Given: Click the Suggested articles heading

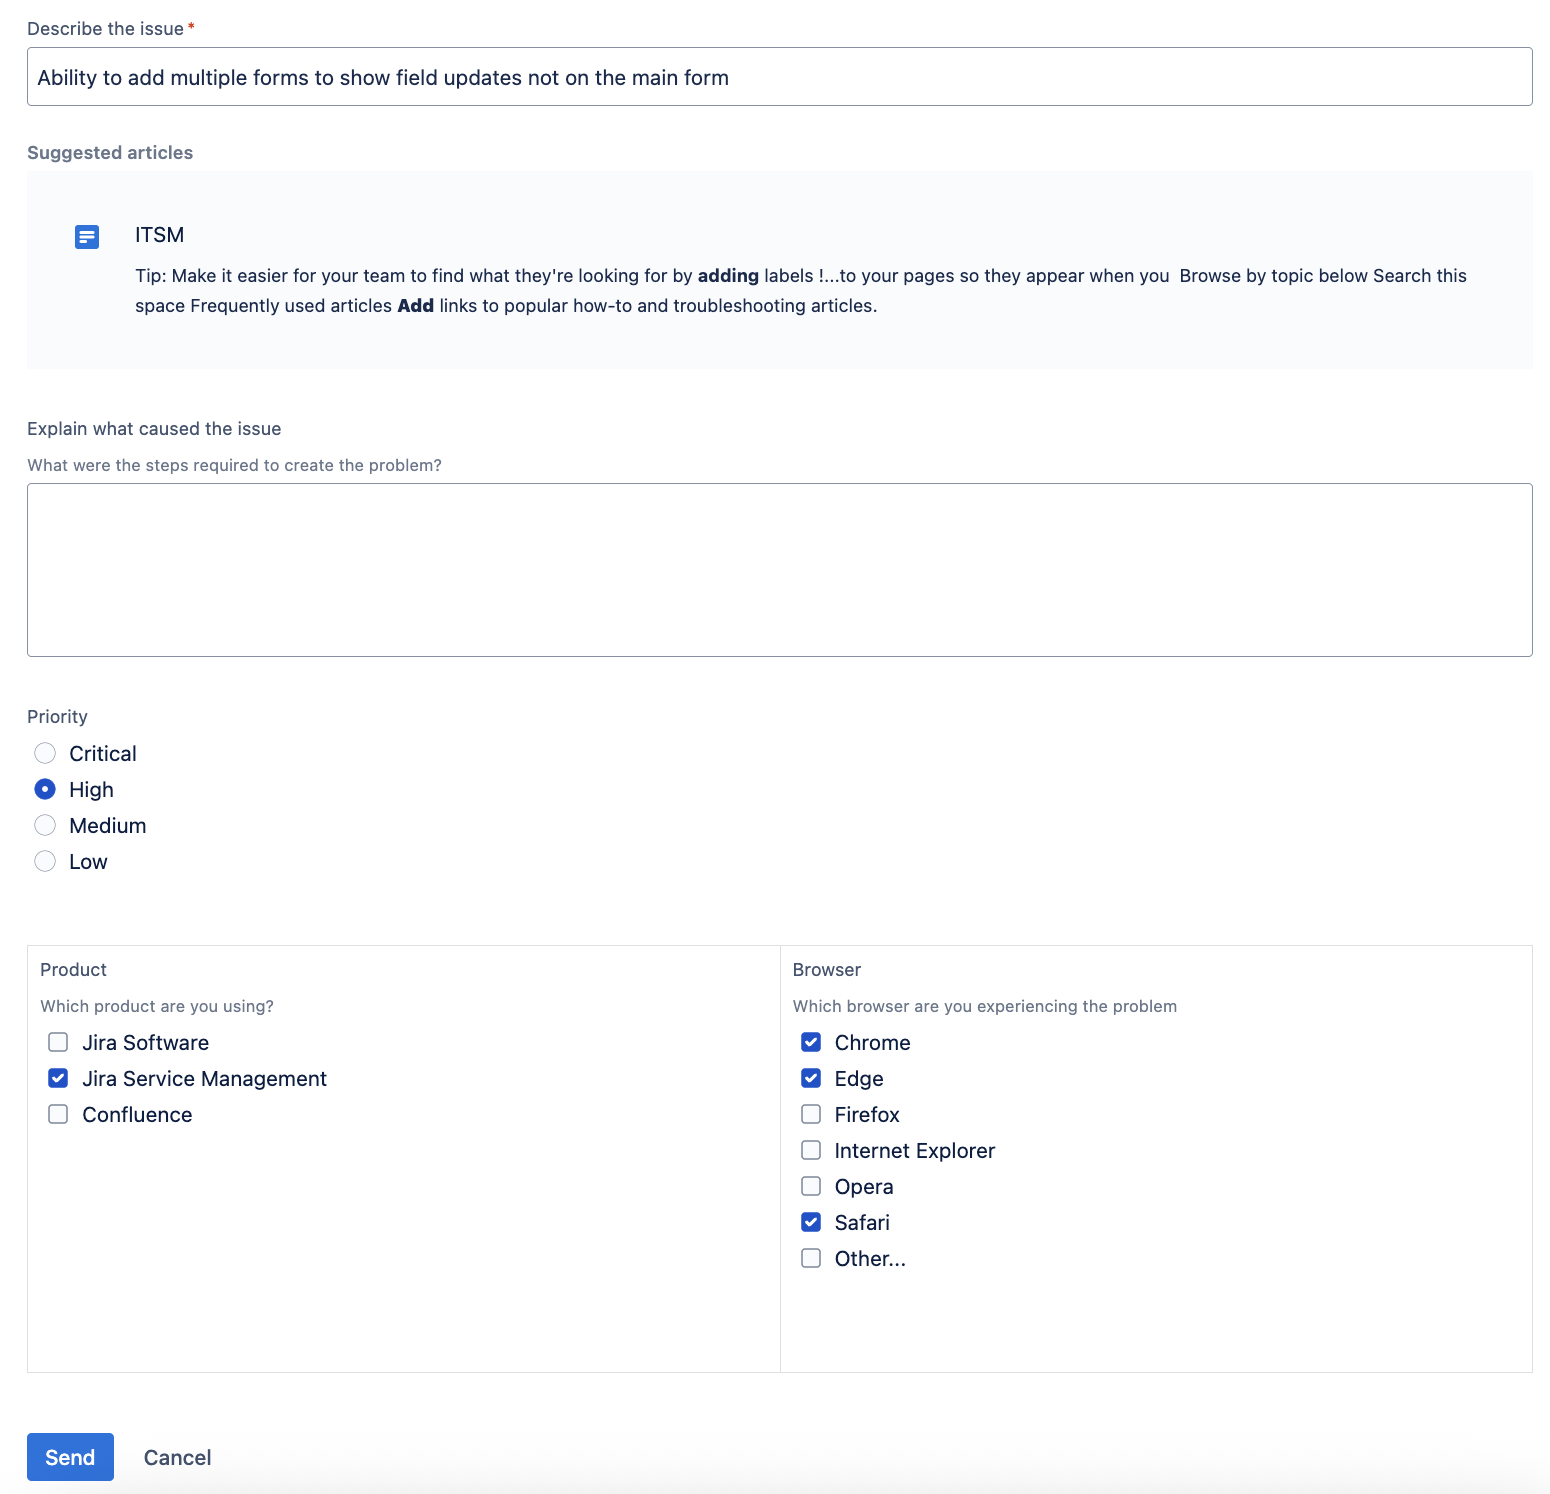Looking at the screenshot, I should pyautogui.click(x=110, y=153).
